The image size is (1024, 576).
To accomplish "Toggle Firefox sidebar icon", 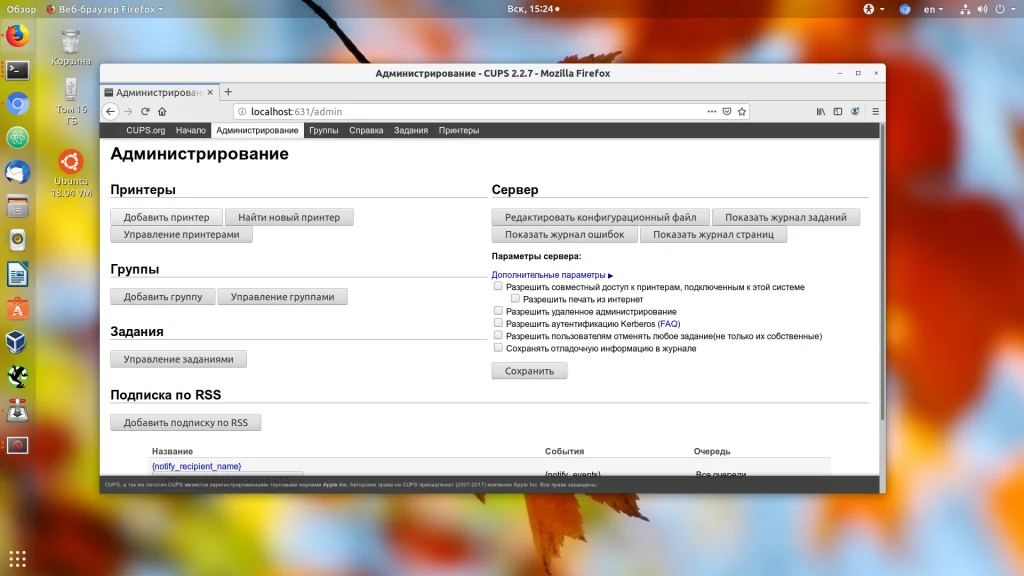I will [x=838, y=112].
